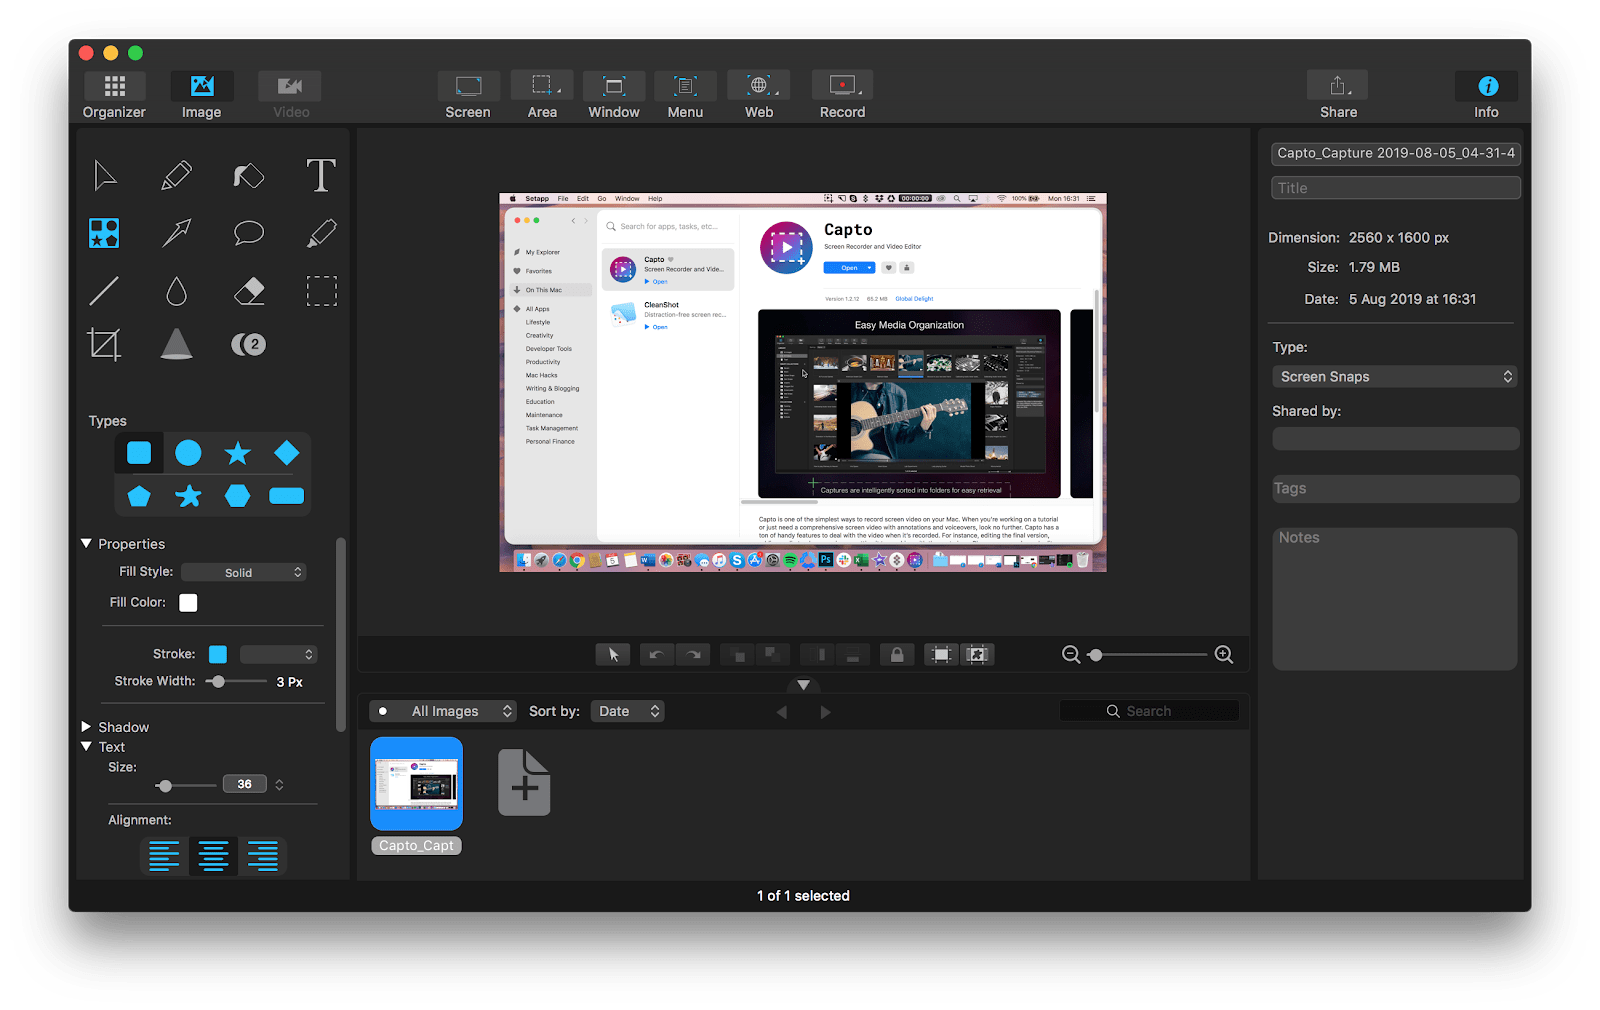Open the Web capture option
Screen dimensions: 1600x1010
pos(759,96)
